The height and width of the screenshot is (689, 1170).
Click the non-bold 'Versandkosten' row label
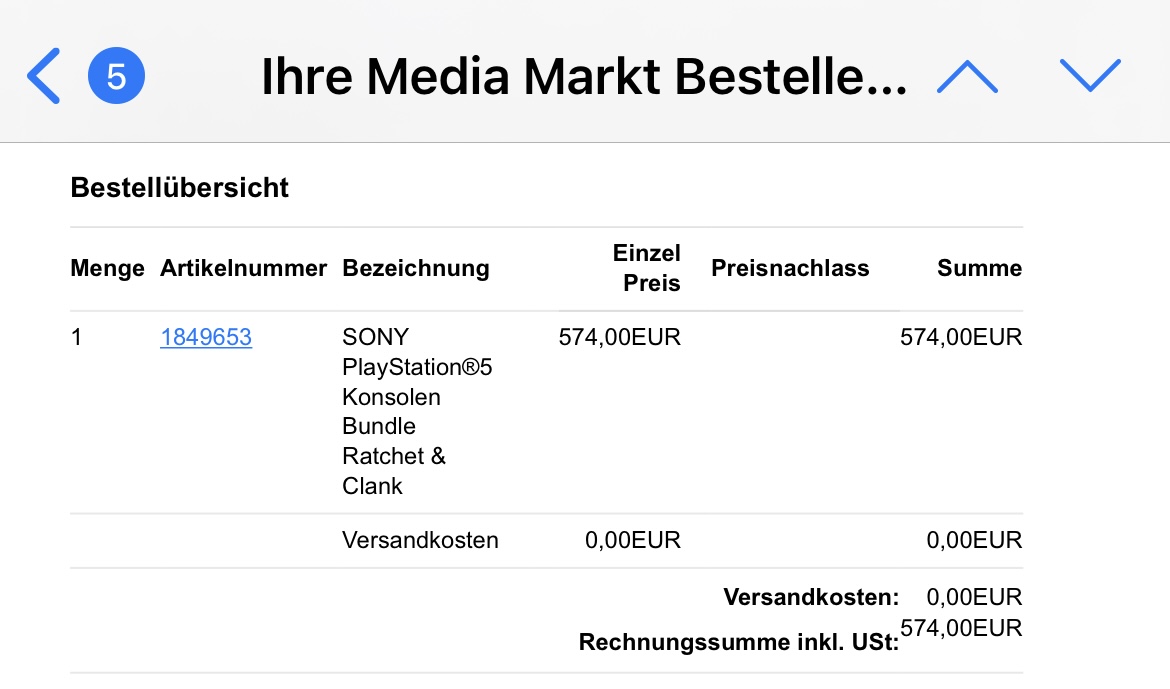[420, 540]
